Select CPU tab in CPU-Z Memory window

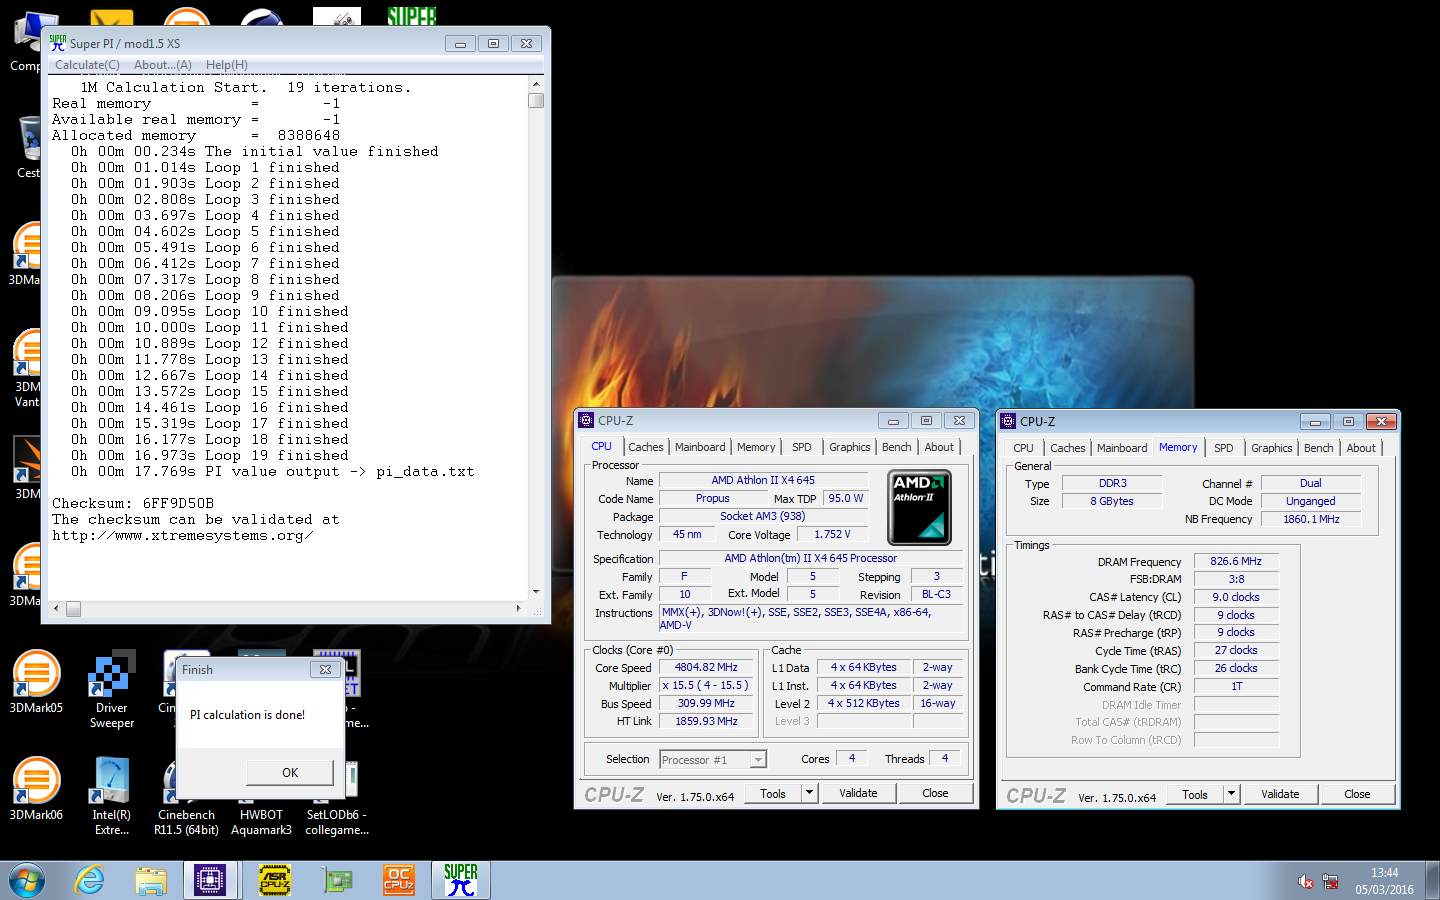point(1023,448)
